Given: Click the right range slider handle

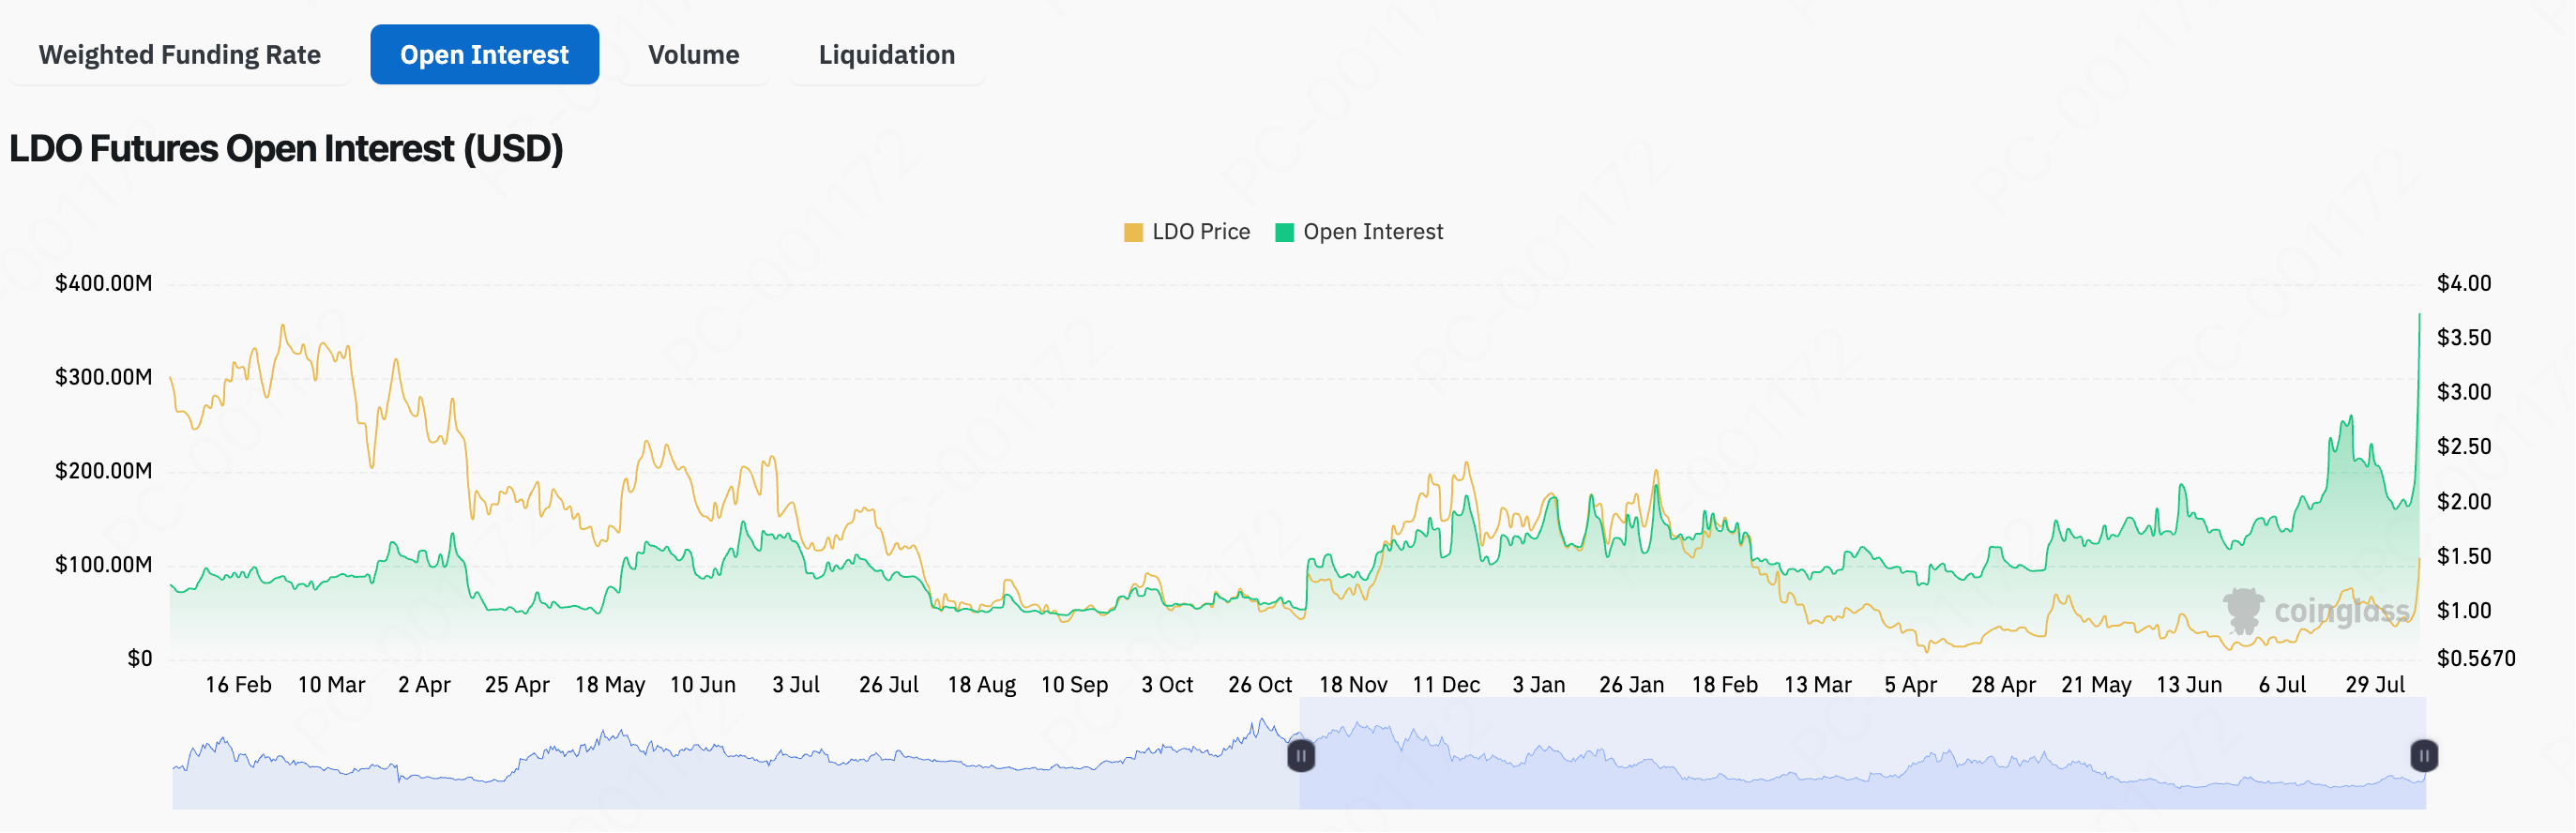Looking at the screenshot, I should point(2423,756).
